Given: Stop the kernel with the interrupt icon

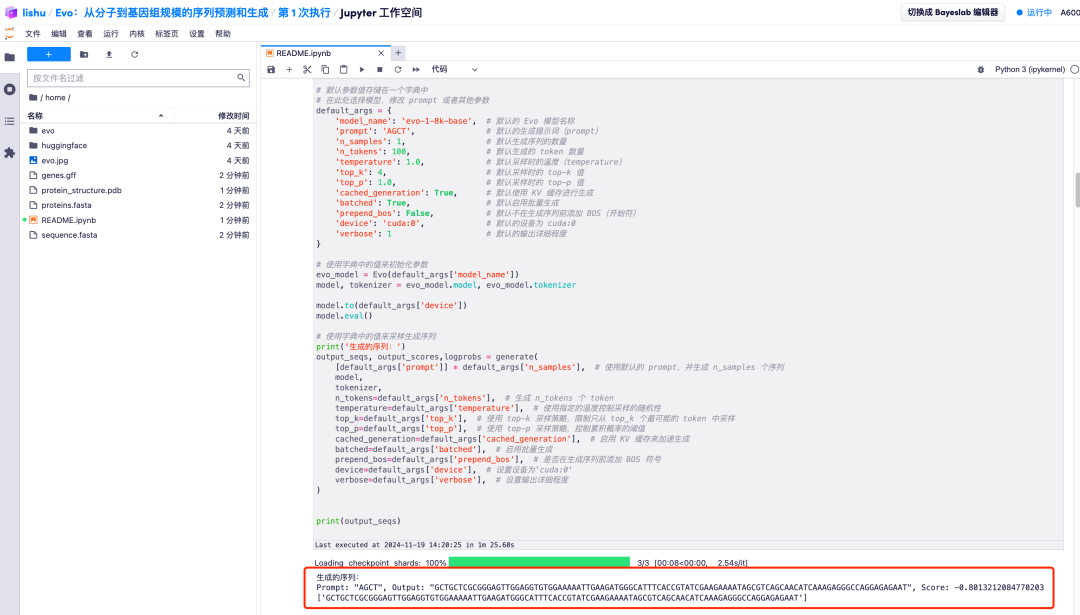Looking at the screenshot, I should 380,70.
